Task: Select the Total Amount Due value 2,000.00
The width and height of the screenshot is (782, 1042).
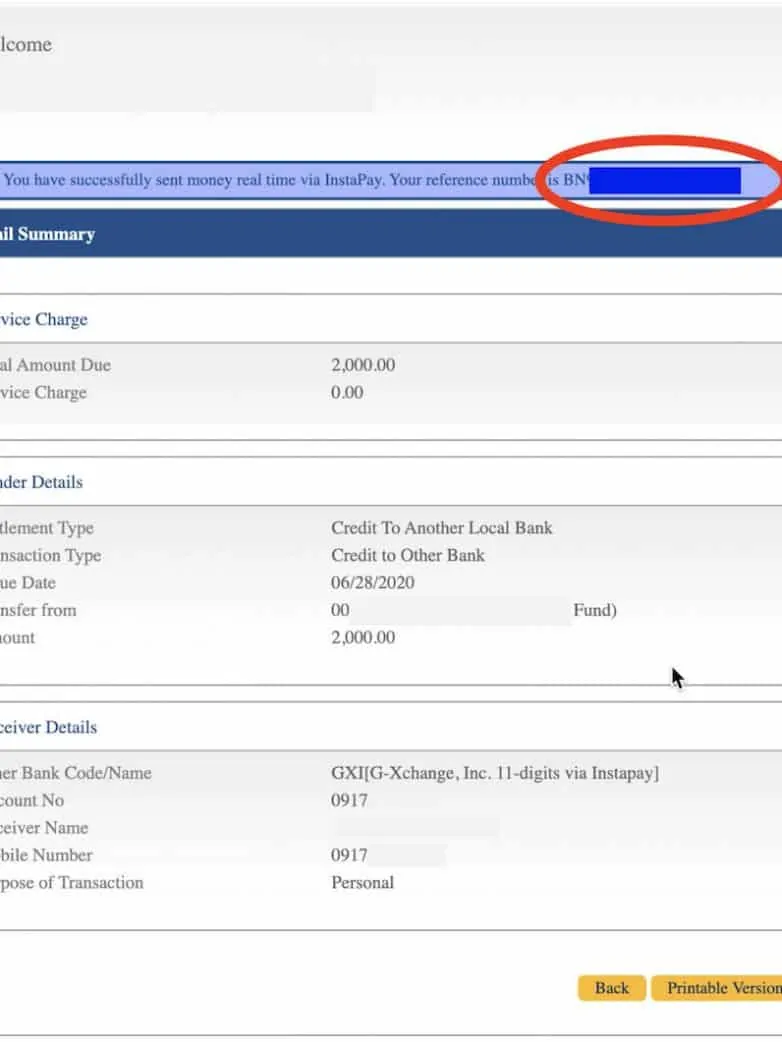Action: point(363,365)
